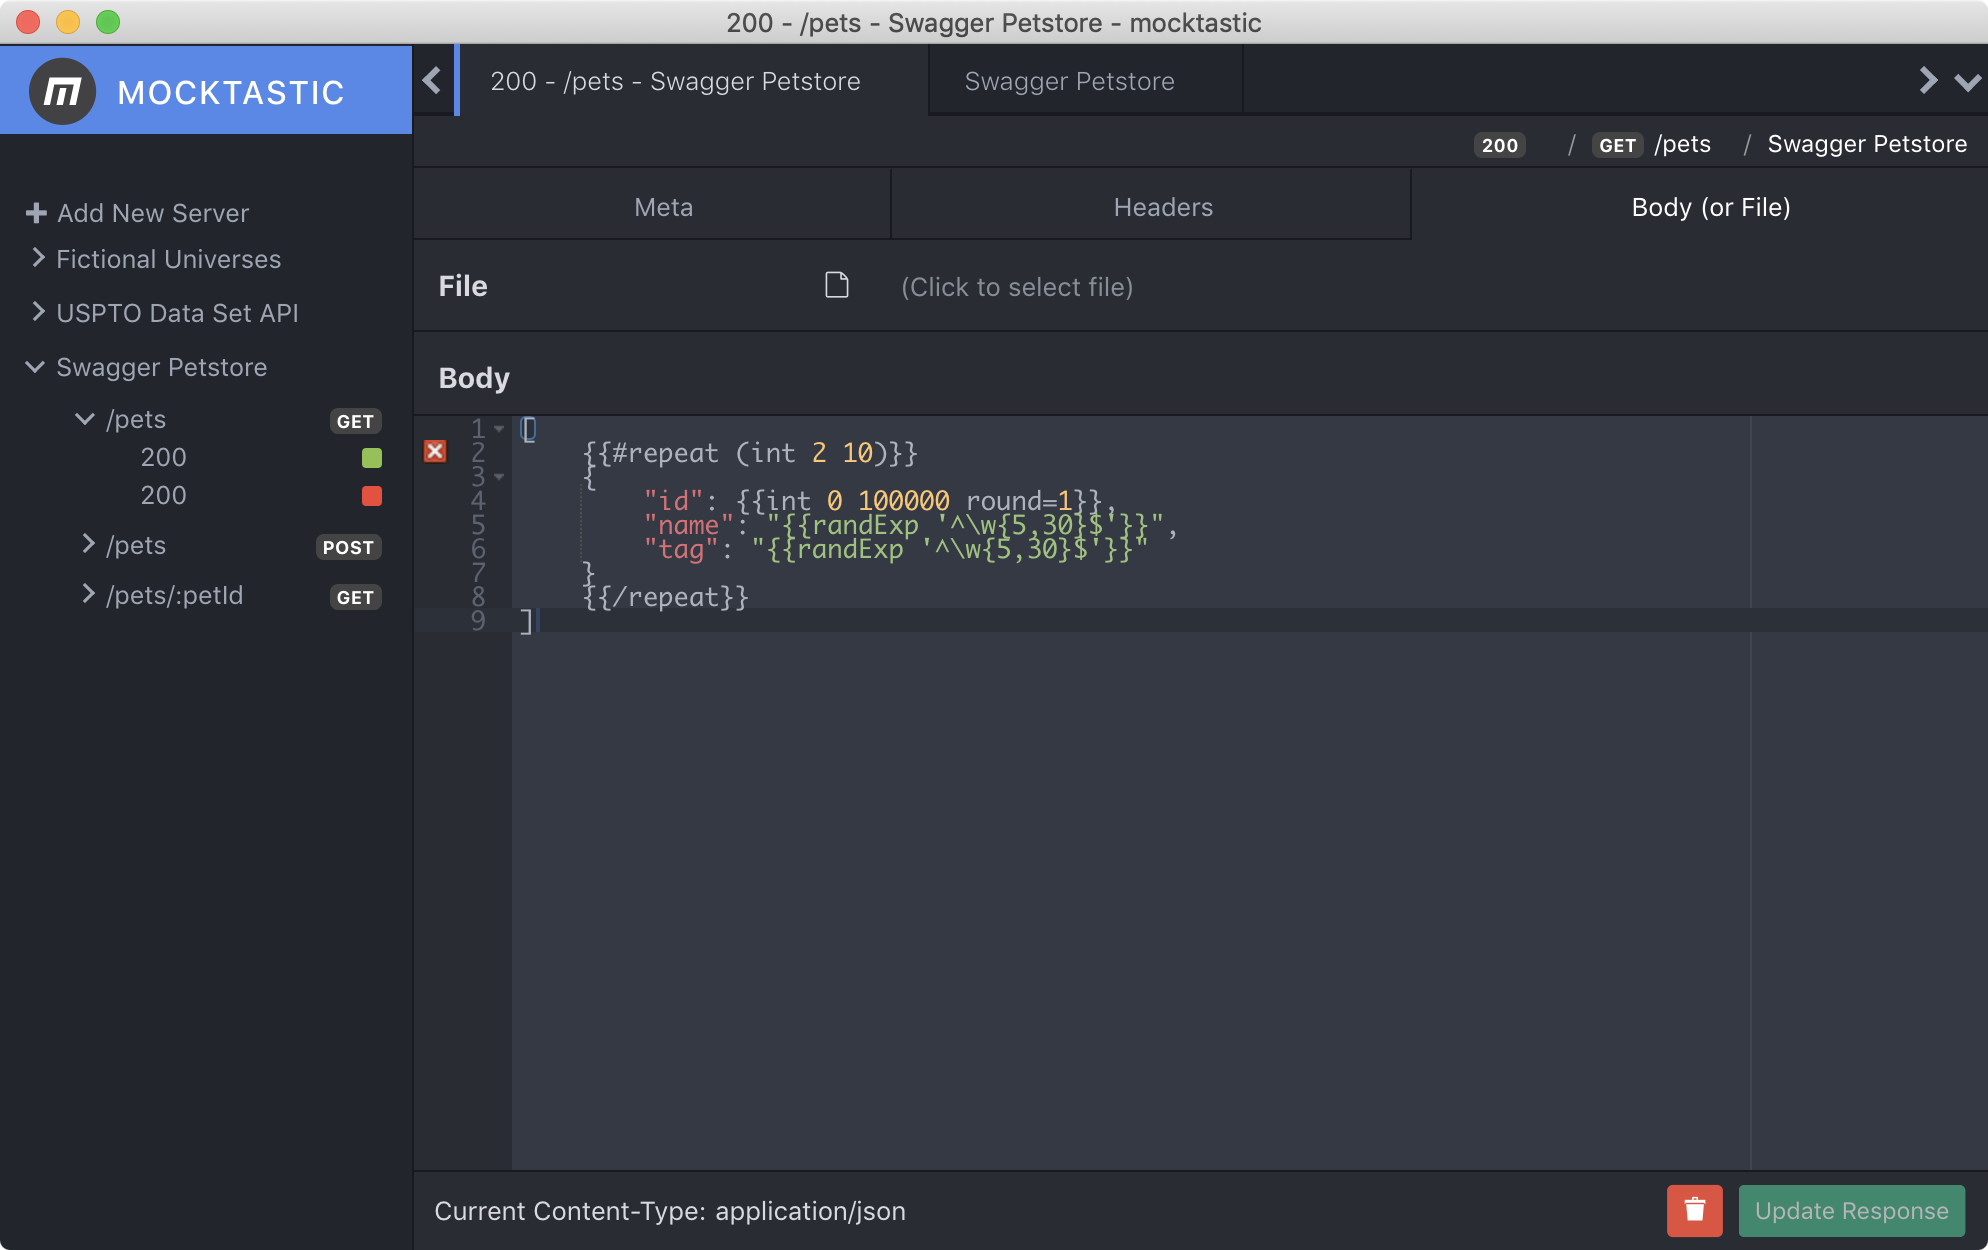Toggle the code fold arrow on line 3
This screenshot has height=1250, width=1988.
tap(499, 477)
